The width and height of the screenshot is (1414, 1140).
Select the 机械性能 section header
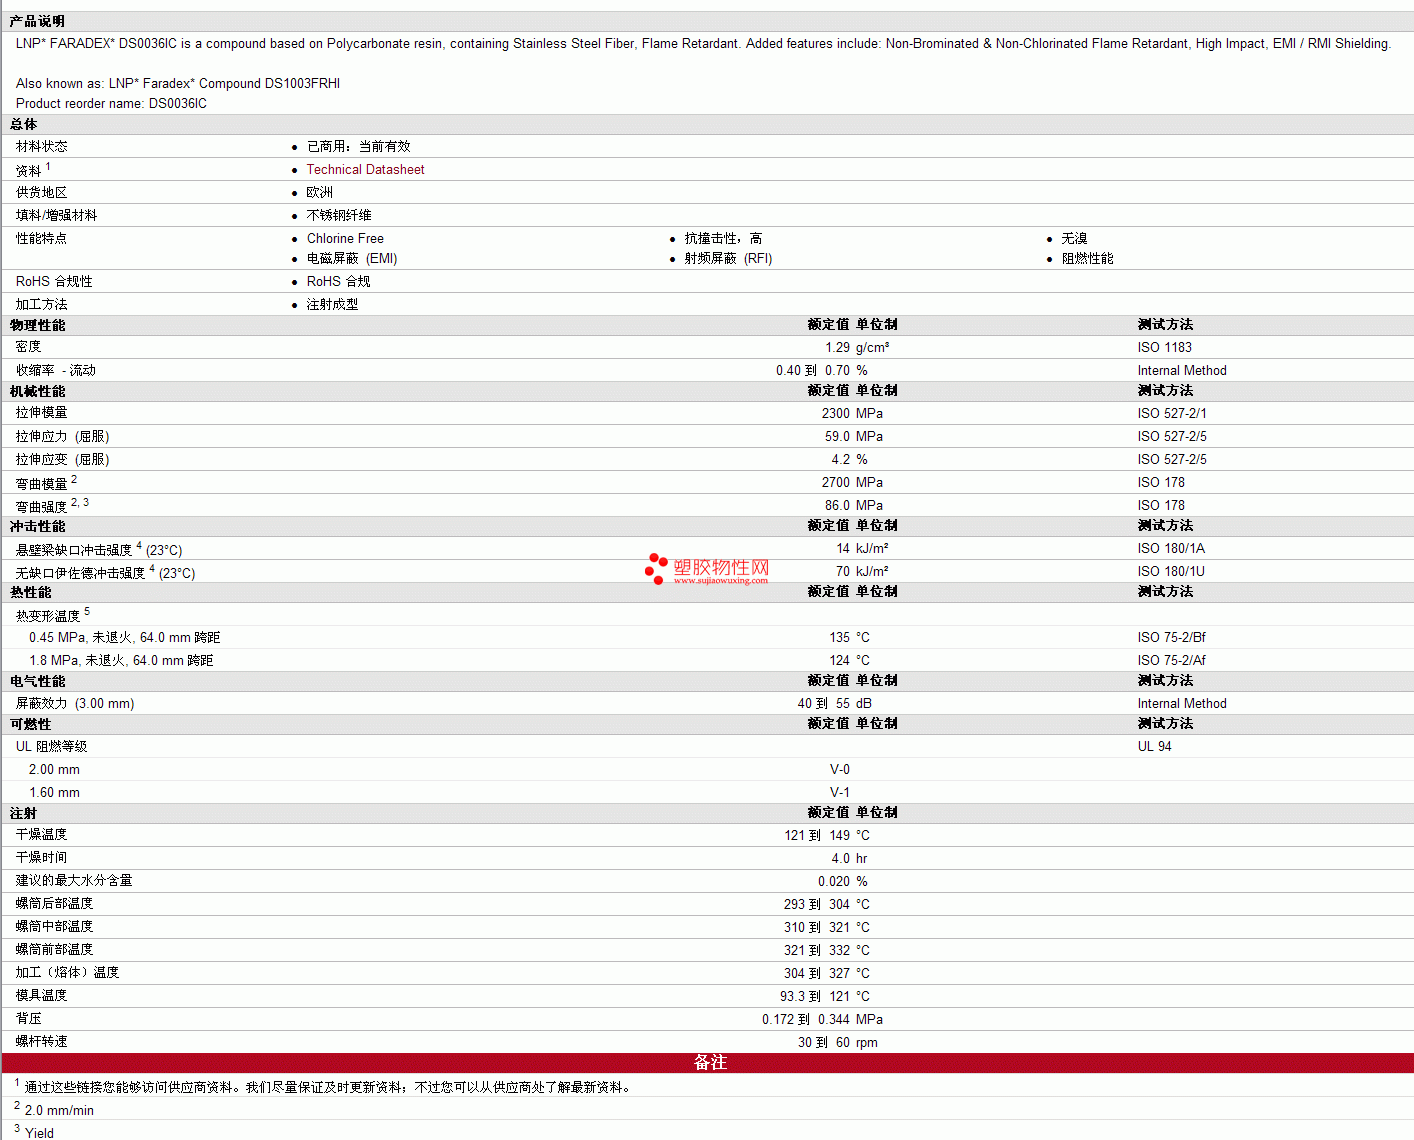37,392
